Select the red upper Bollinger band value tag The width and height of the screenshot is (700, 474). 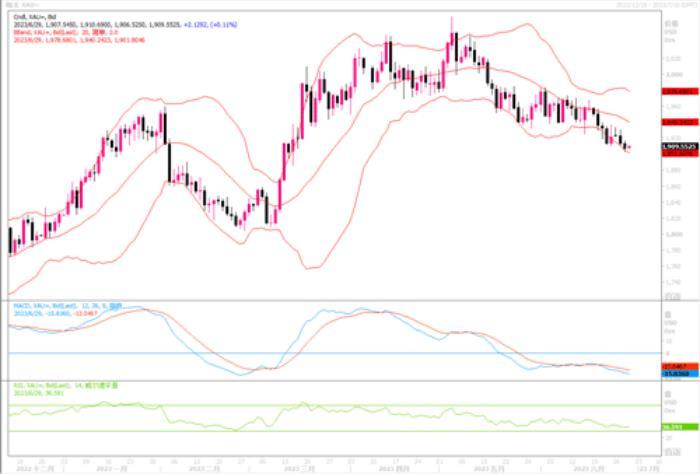[x=679, y=91]
